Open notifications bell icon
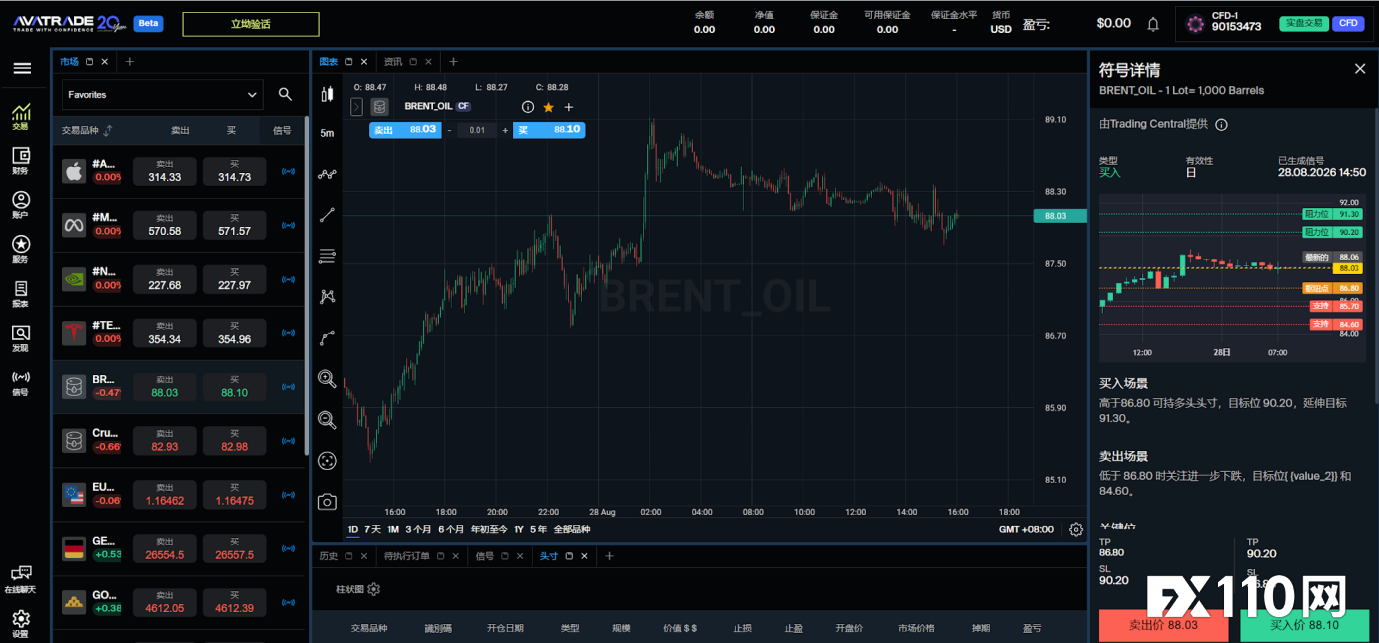Screen dimensions: 1379x643 pyautogui.click(x=1153, y=23)
